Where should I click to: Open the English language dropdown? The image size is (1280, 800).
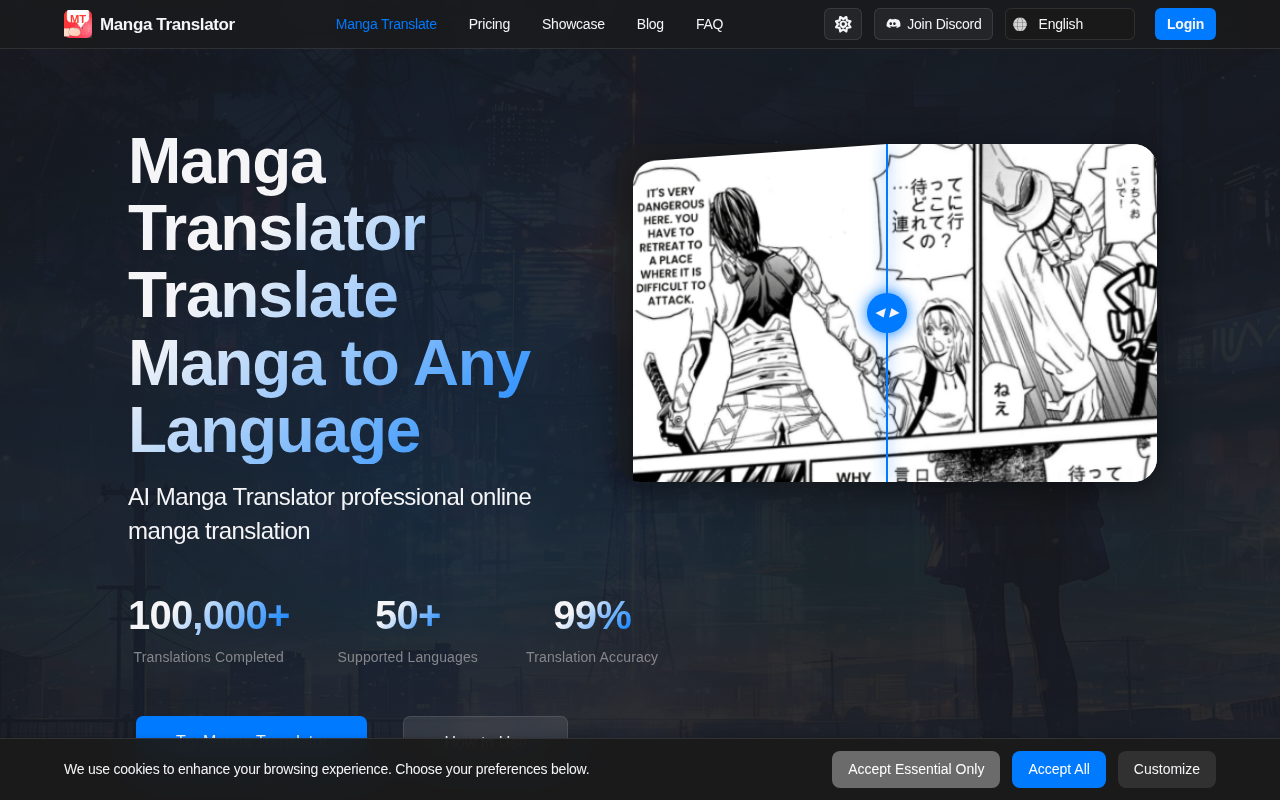[1070, 24]
